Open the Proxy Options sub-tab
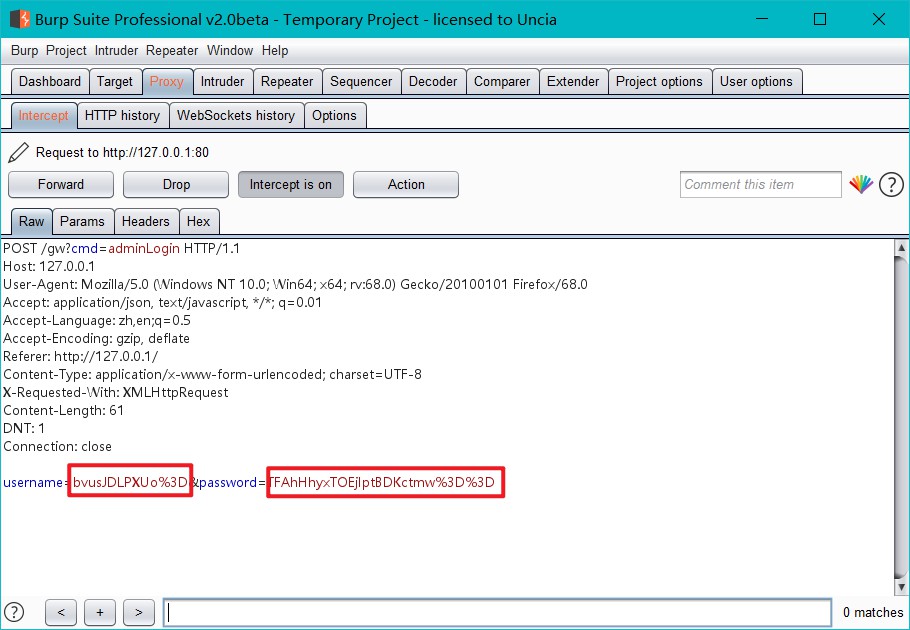Image resolution: width=910 pixels, height=630 pixels. pos(334,115)
